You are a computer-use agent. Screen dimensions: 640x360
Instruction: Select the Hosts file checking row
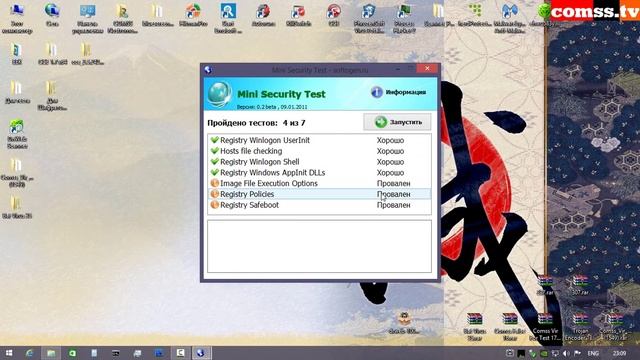(x=319, y=151)
